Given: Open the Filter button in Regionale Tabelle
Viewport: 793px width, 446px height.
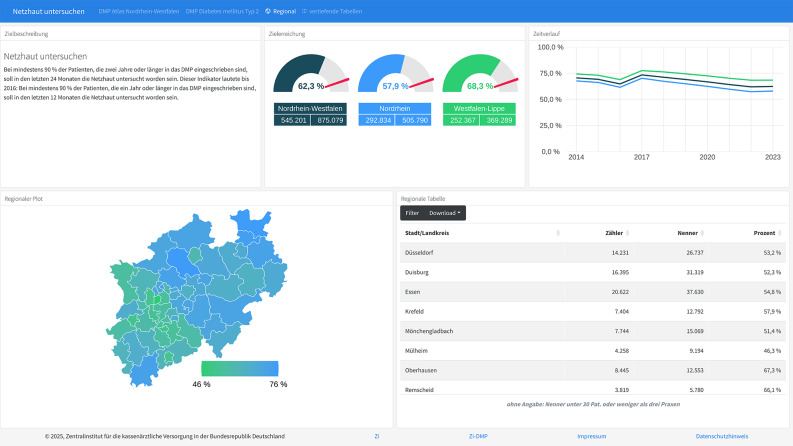Looking at the screenshot, I should coord(412,213).
